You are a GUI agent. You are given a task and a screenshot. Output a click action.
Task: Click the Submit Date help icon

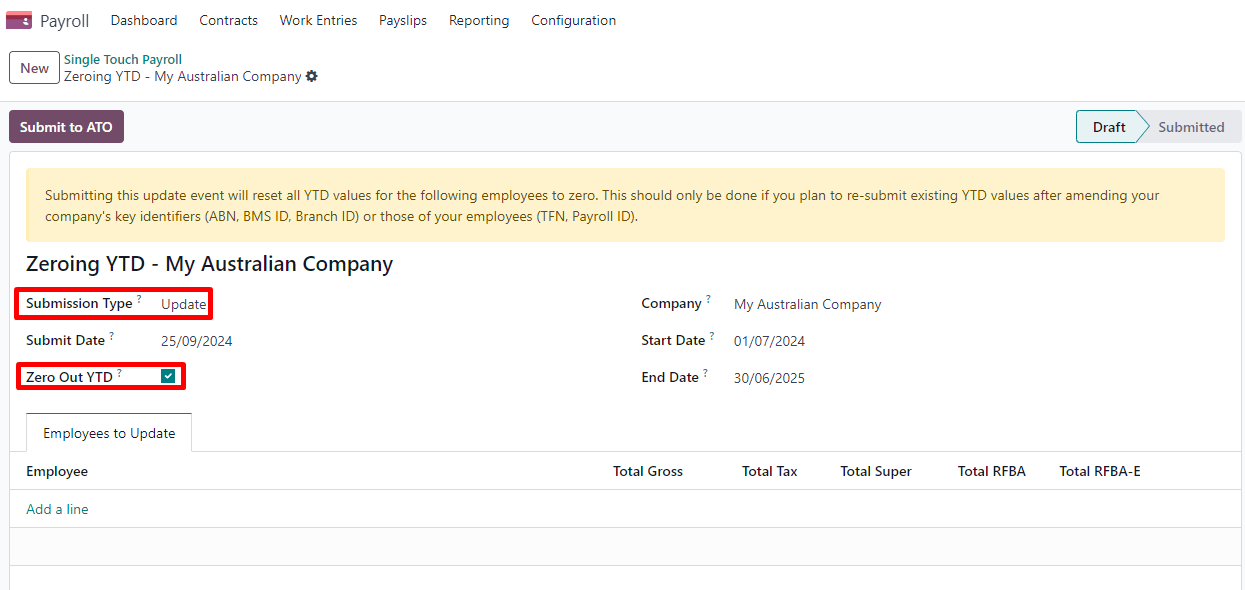click(113, 334)
